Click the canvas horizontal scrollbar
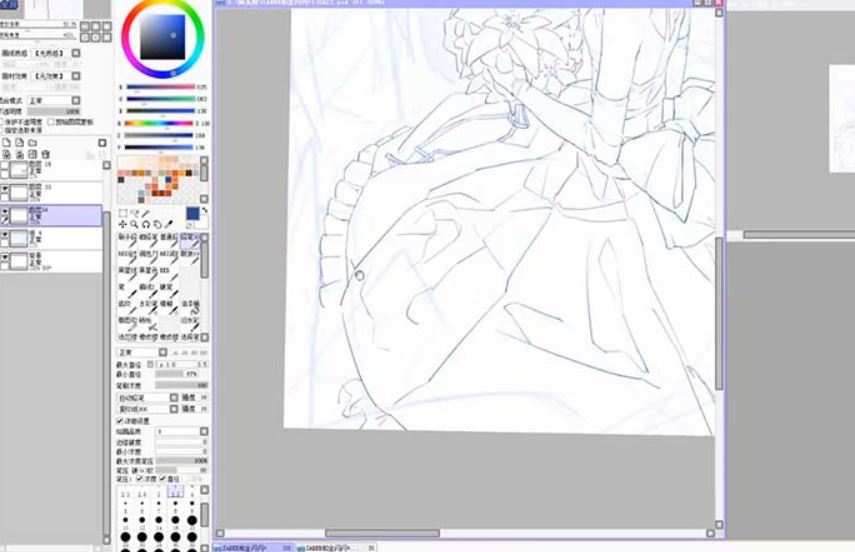This screenshot has height=552, width=855. (380, 533)
